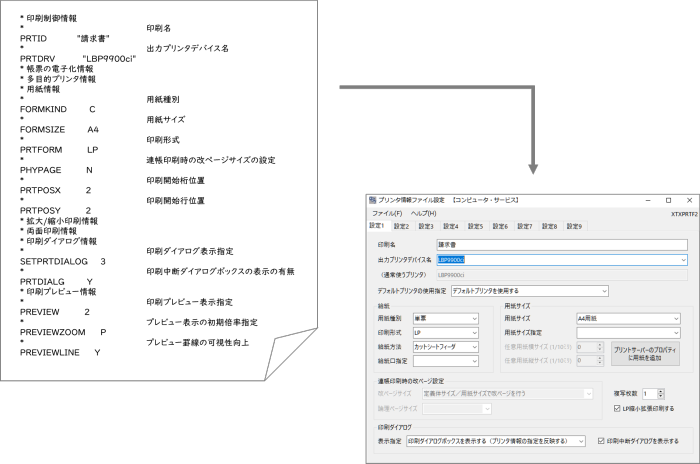Switch to the 設定5 tab

tap(475, 226)
